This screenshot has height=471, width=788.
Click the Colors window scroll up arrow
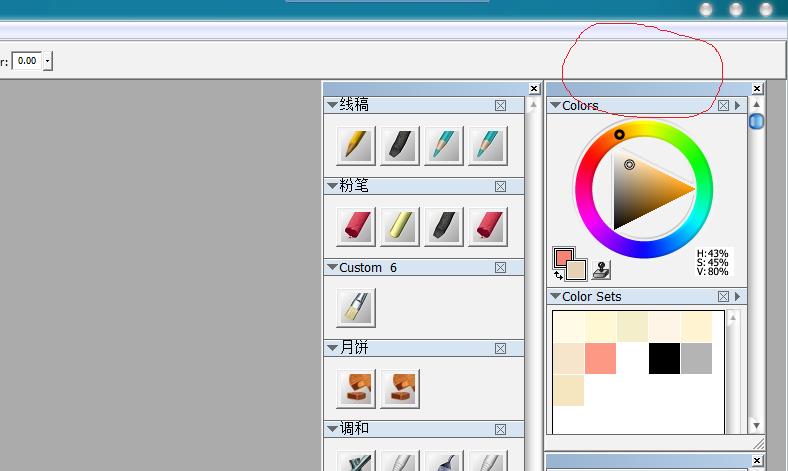[756, 105]
